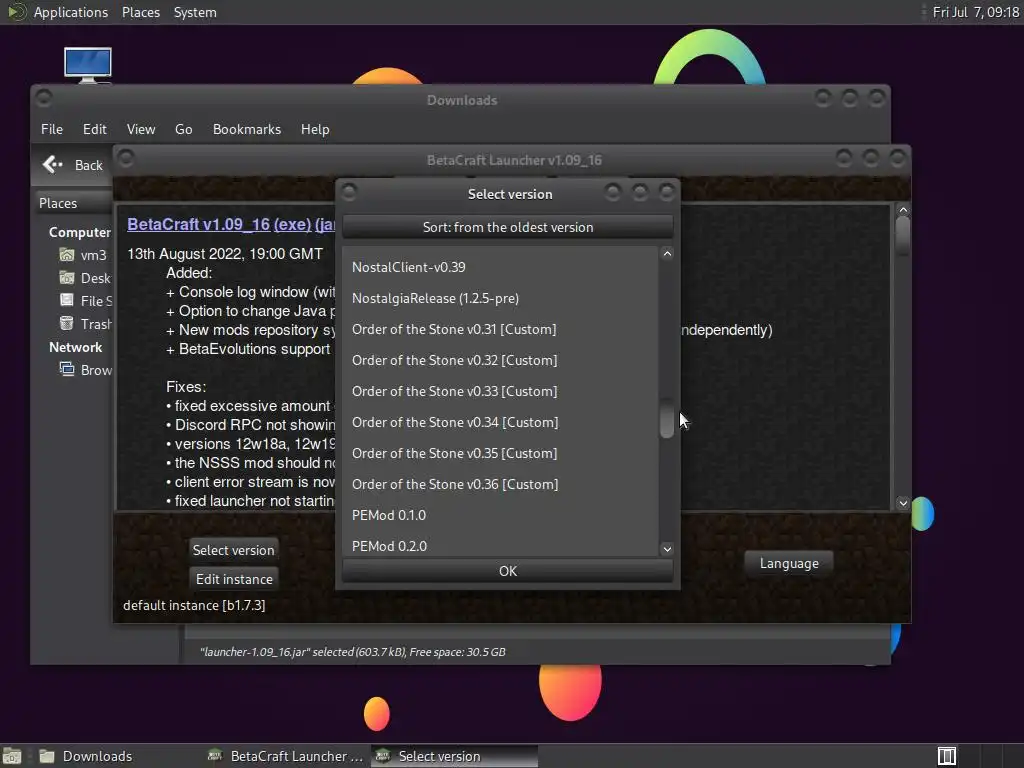Switch to Select version taskbar entry

click(455, 756)
